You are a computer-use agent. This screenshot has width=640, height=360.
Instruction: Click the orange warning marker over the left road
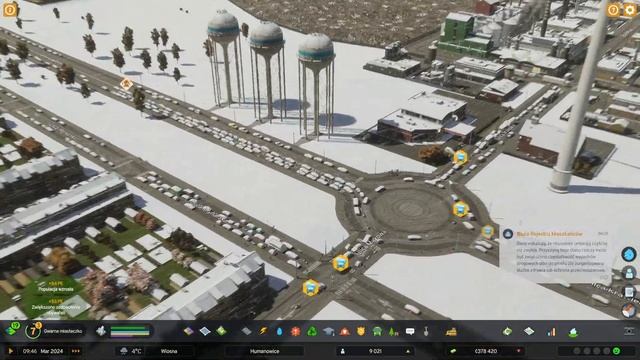[x=127, y=84]
